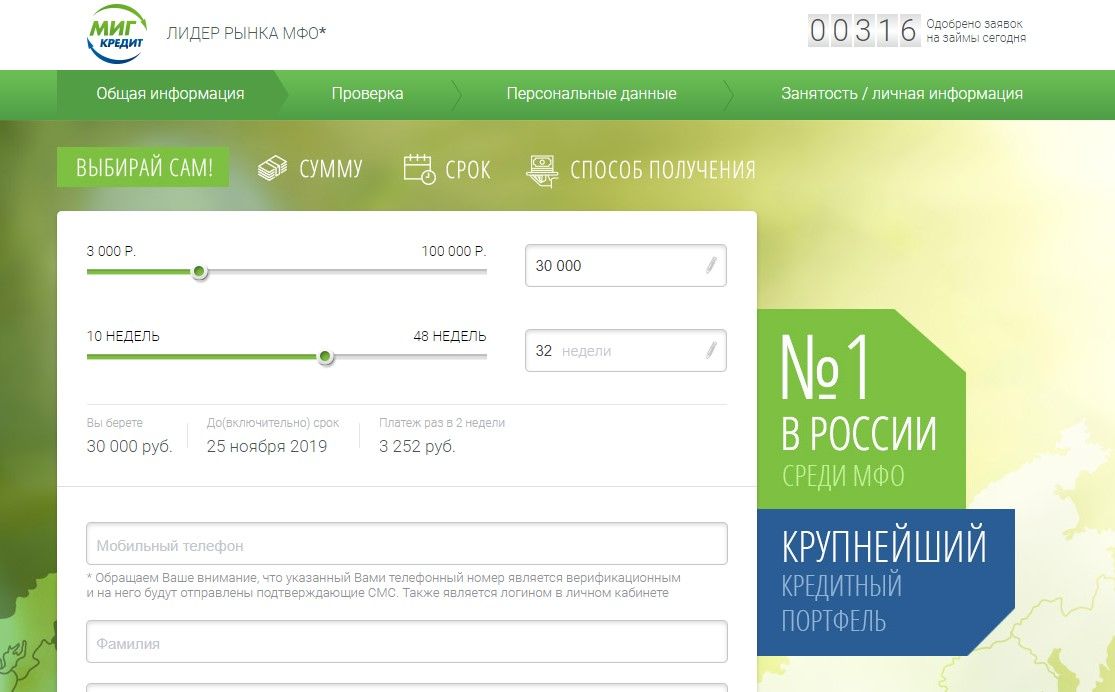
Task: Click the Фамилия input field
Action: coord(406,644)
